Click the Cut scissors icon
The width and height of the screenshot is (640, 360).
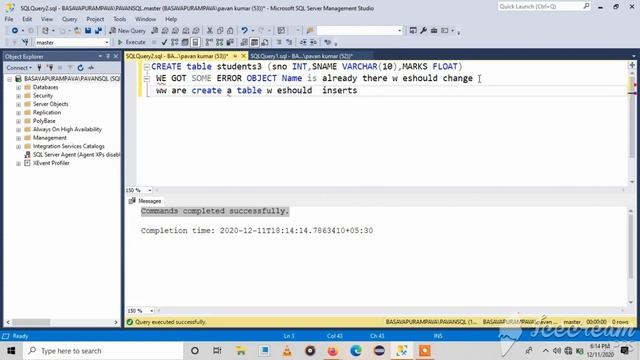(209, 31)
